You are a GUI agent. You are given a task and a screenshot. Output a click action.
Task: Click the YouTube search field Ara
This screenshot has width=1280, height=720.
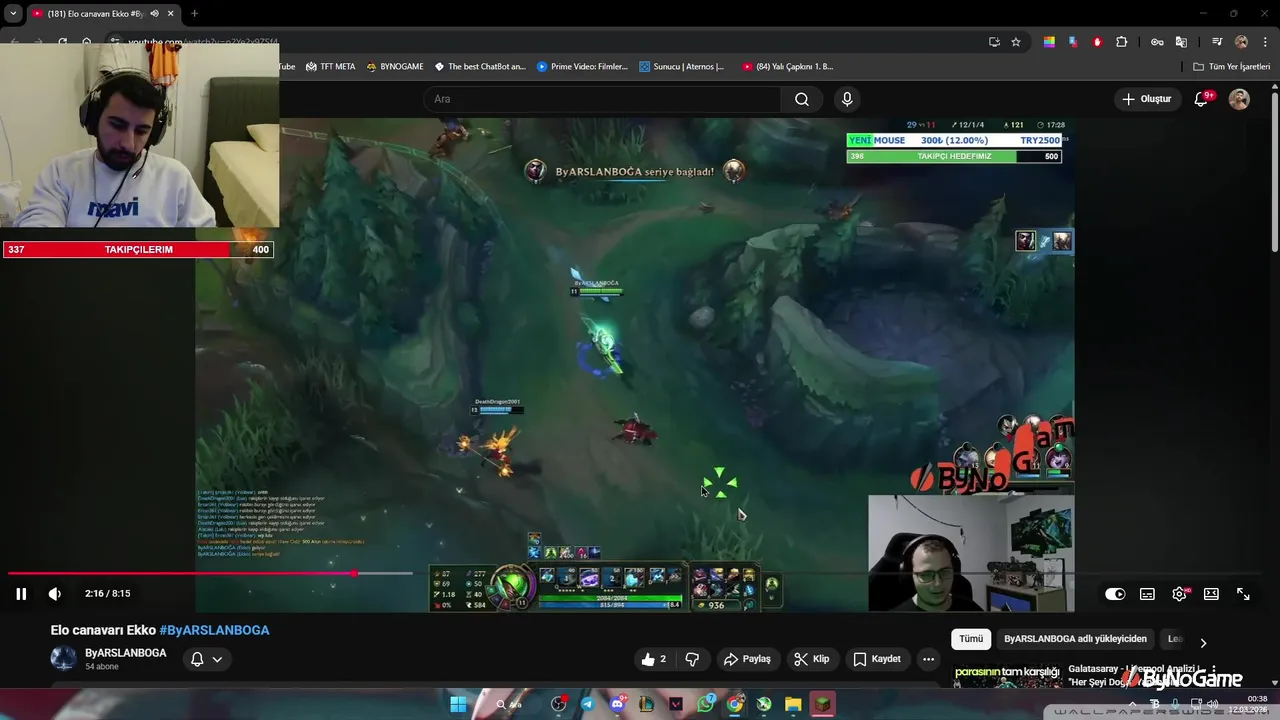602,99
